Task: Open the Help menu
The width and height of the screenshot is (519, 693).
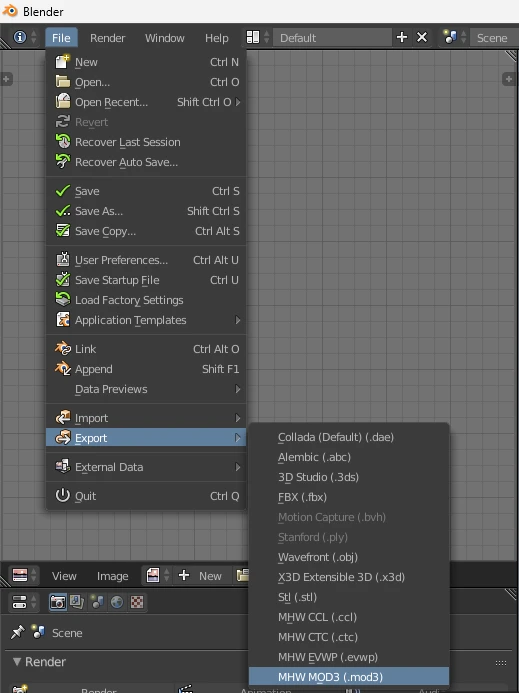Action: (217, 38)
